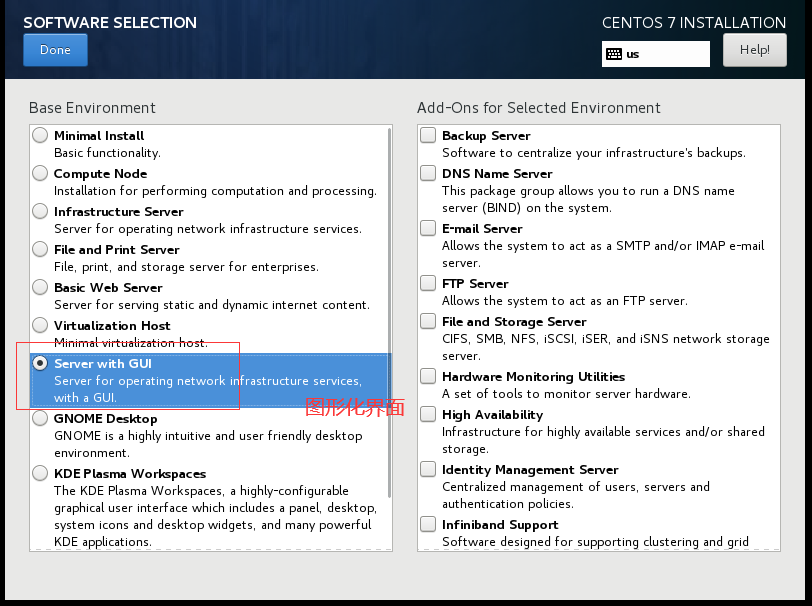
Task: Select Virtualization Host radio button
Action: tap(40, 325)
